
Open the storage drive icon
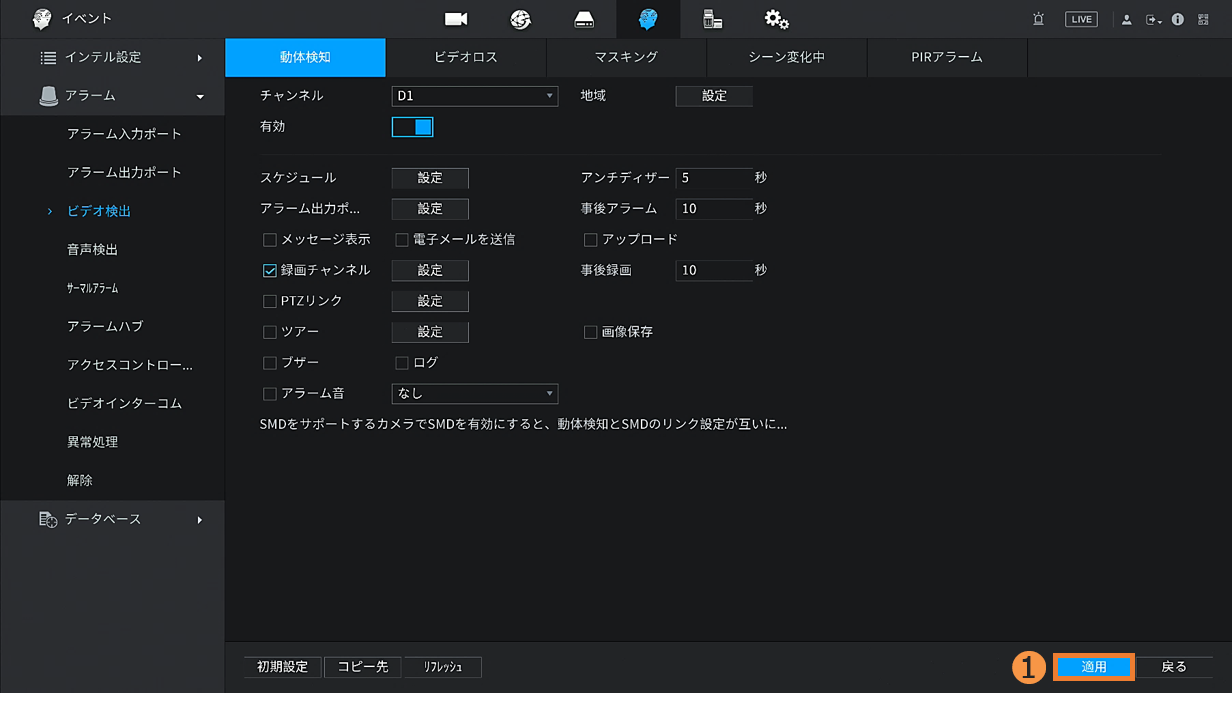point(584,19)
